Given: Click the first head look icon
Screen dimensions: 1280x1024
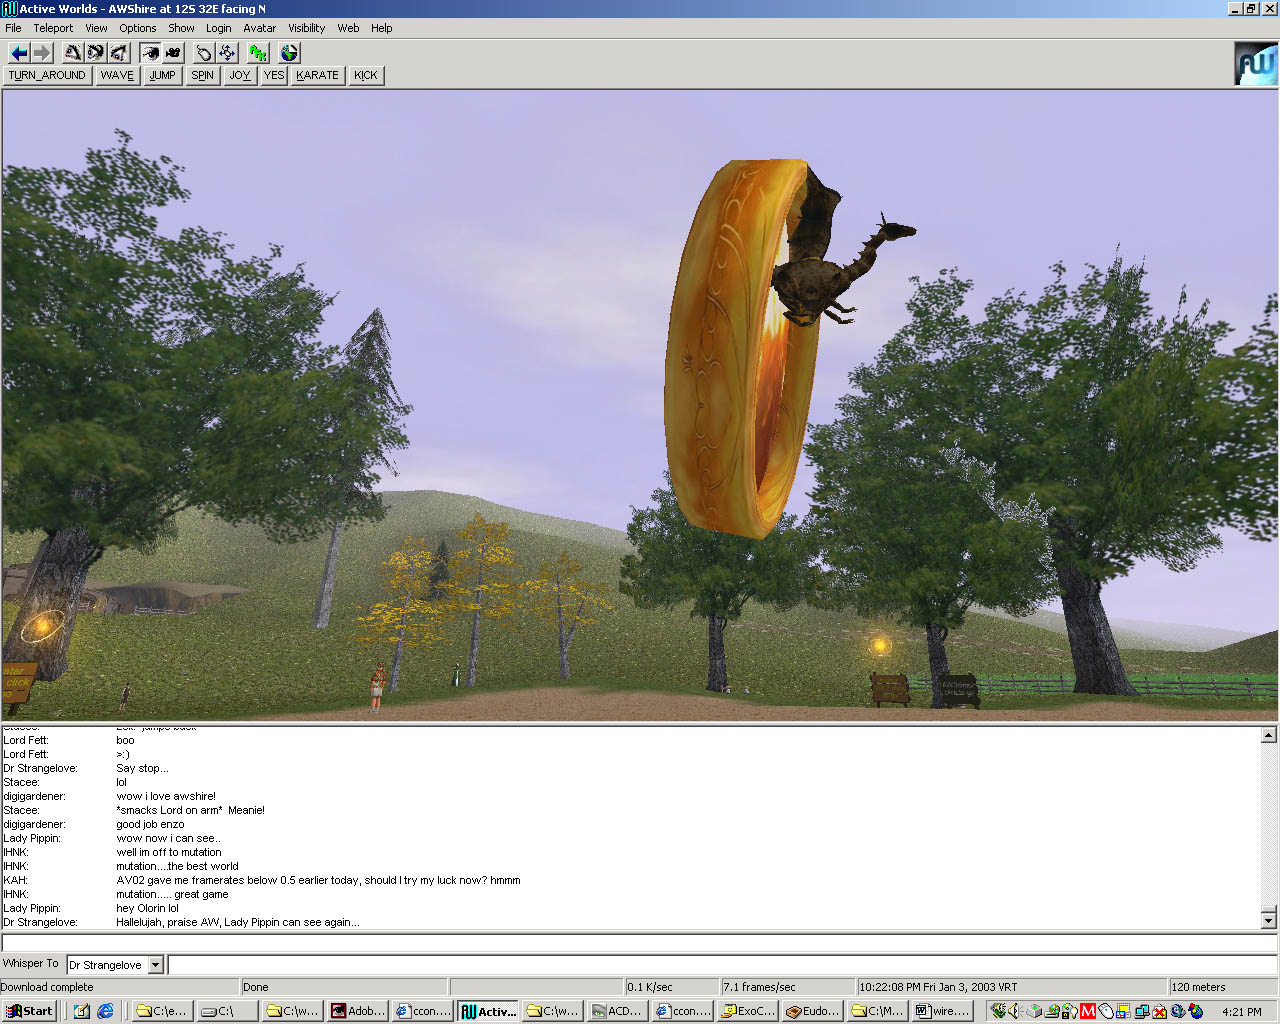Looking at the screenshot, I should point(73,53).
